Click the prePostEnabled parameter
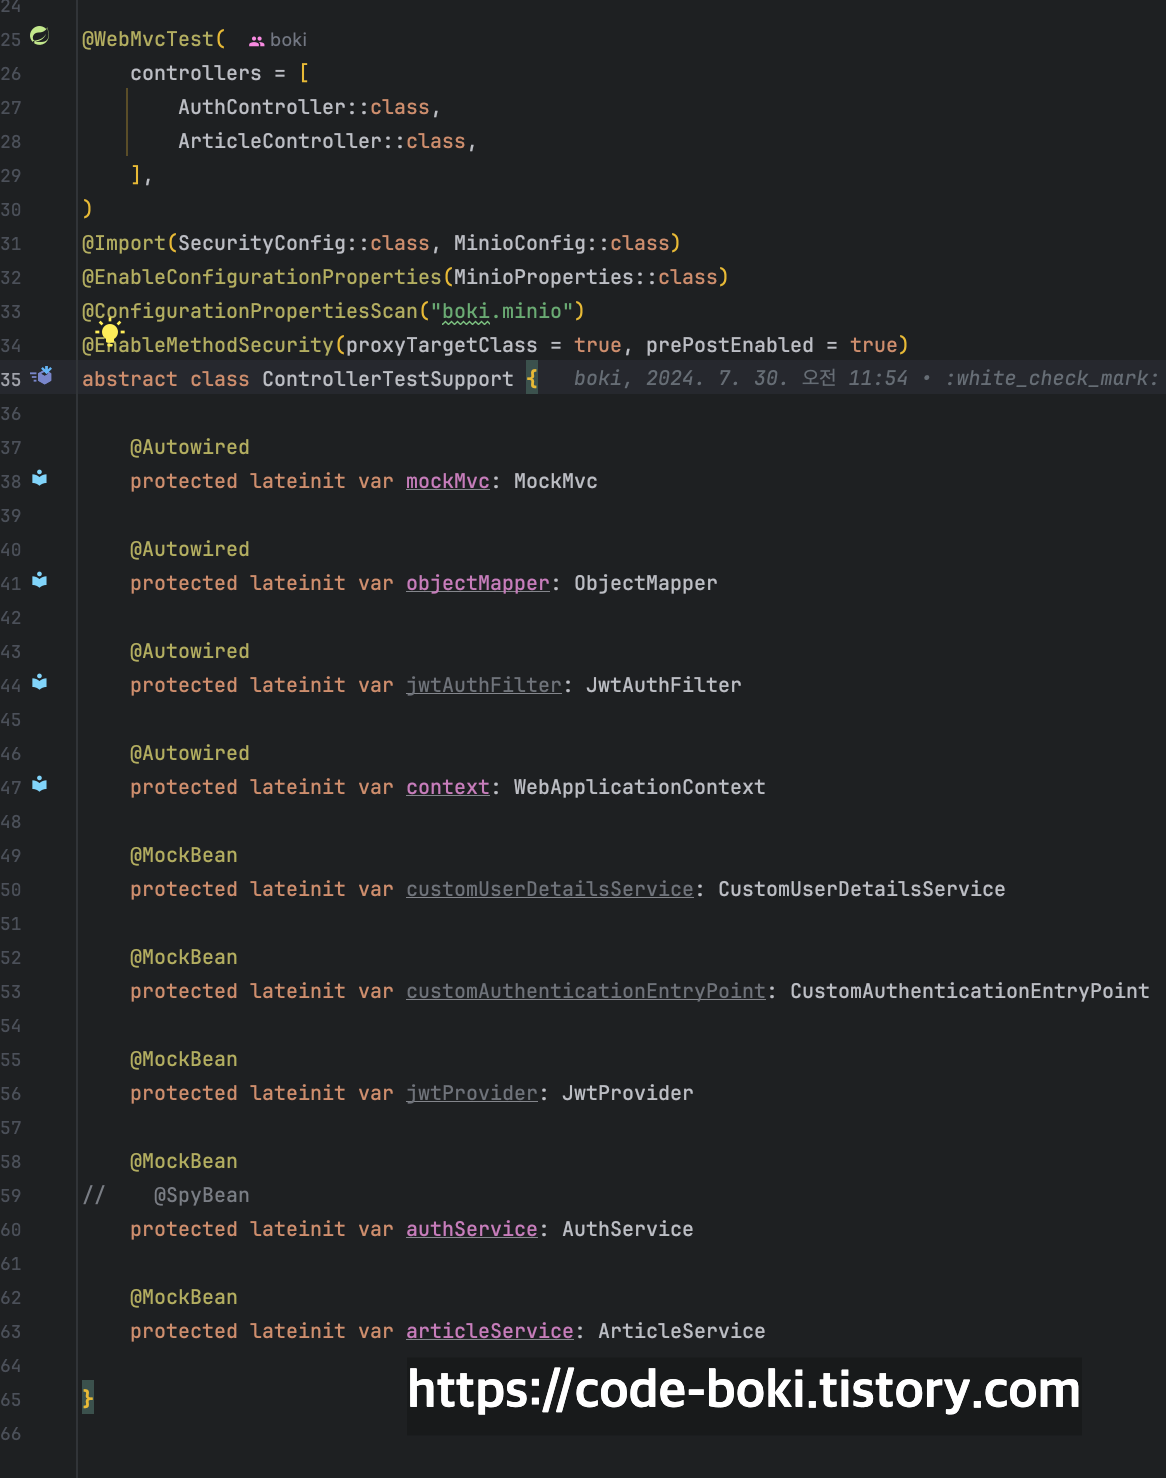The image size is (1166, 1478). [730, 345]
